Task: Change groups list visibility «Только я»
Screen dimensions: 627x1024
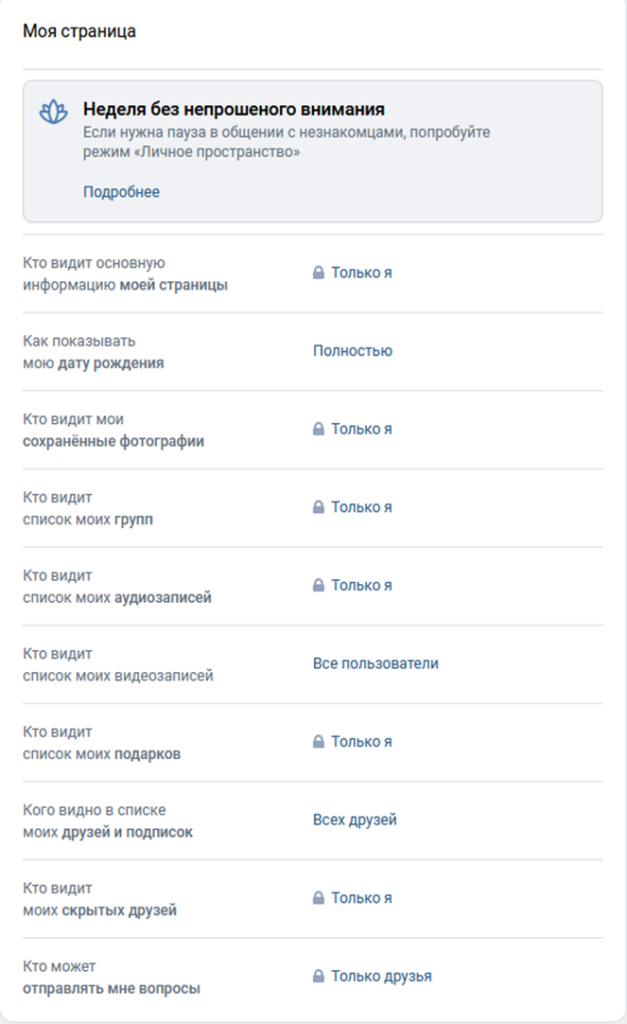Action: [361, 507]
